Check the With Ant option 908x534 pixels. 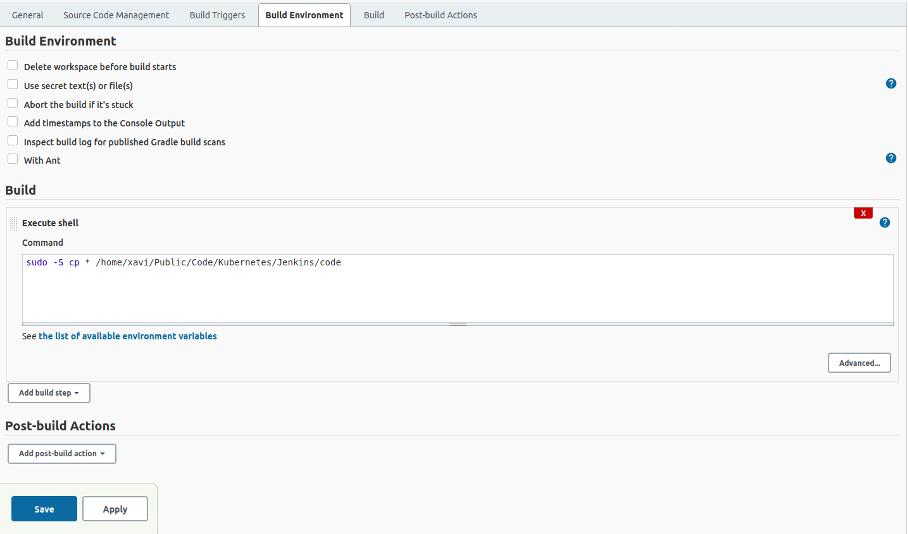[13, 159]
